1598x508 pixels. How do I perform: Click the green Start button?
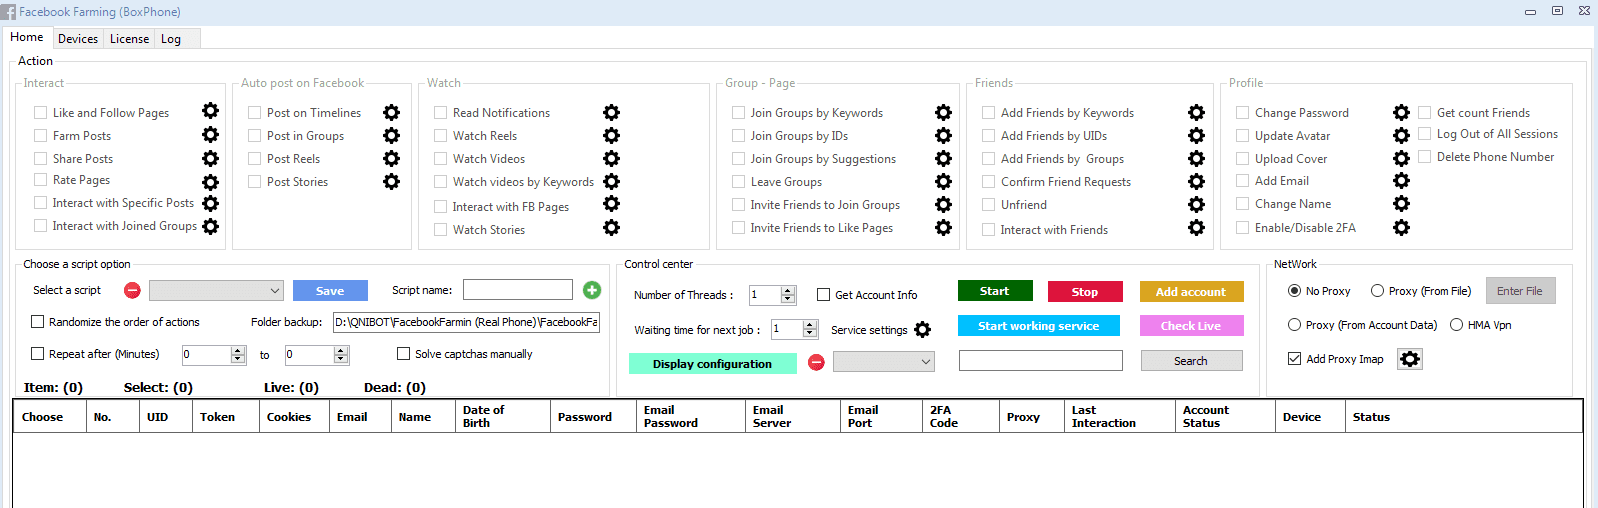pyautogui.click(x=995, y=291)
